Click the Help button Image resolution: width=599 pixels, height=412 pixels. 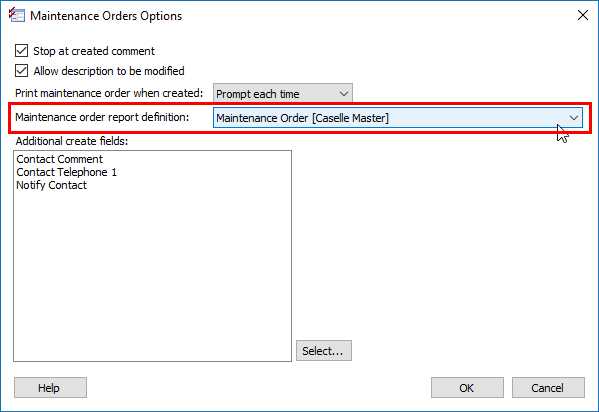coord(50,388)
